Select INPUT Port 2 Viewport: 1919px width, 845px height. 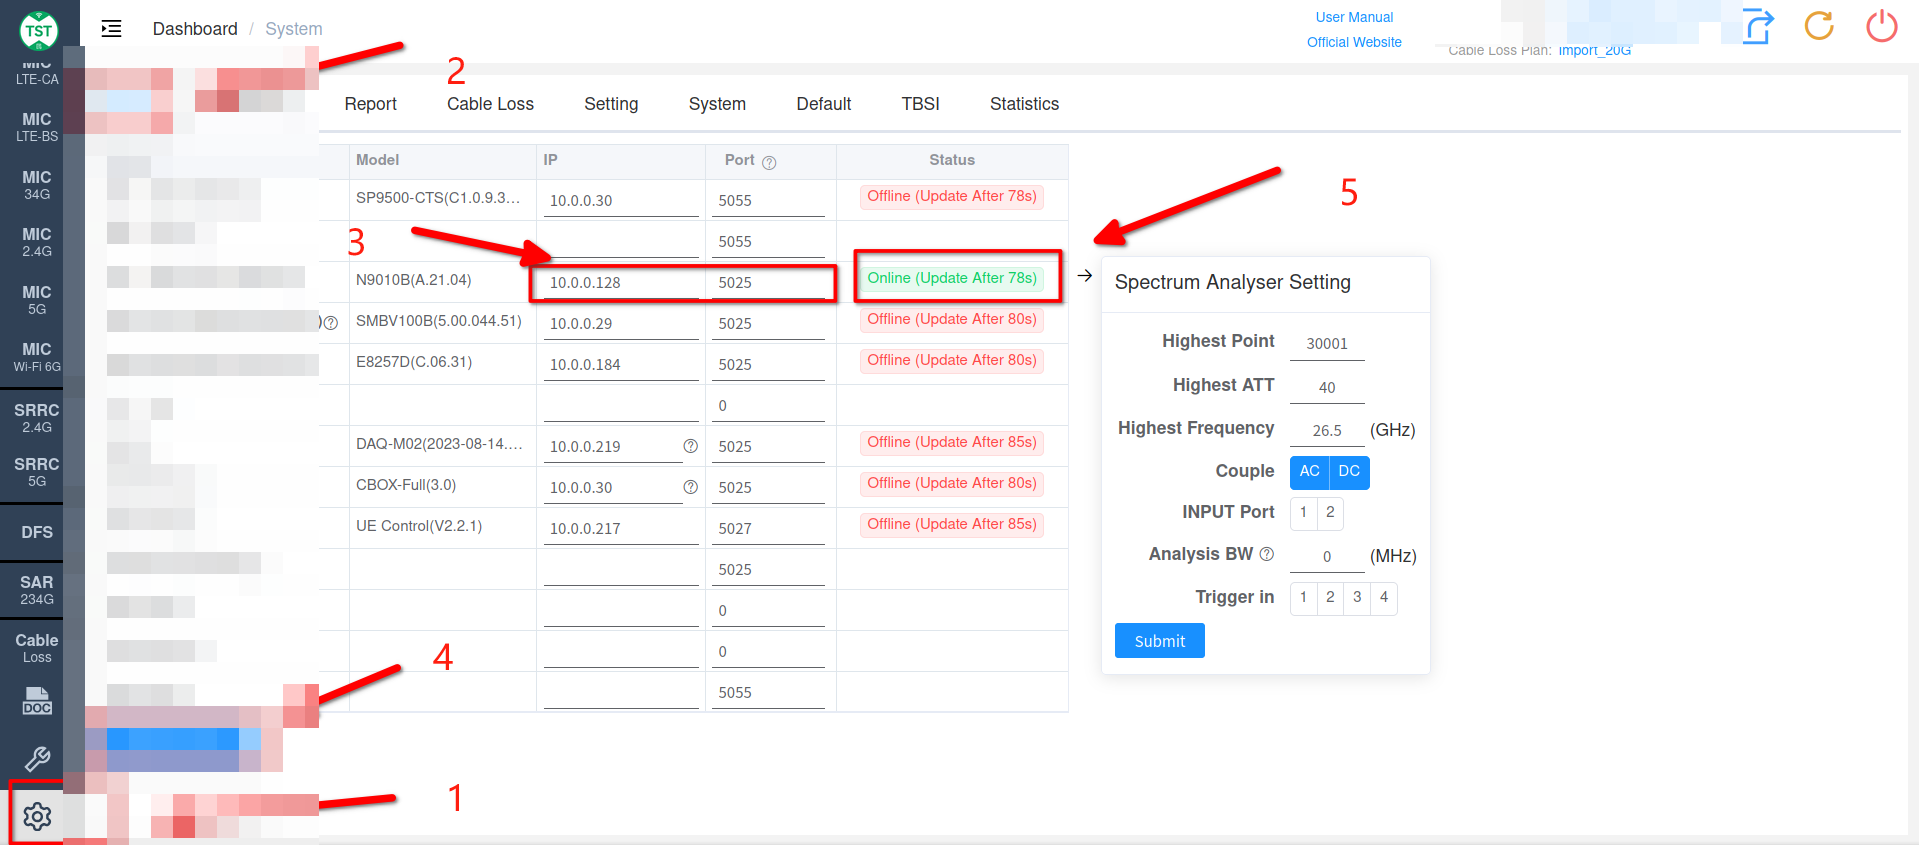coord(1330,513)
